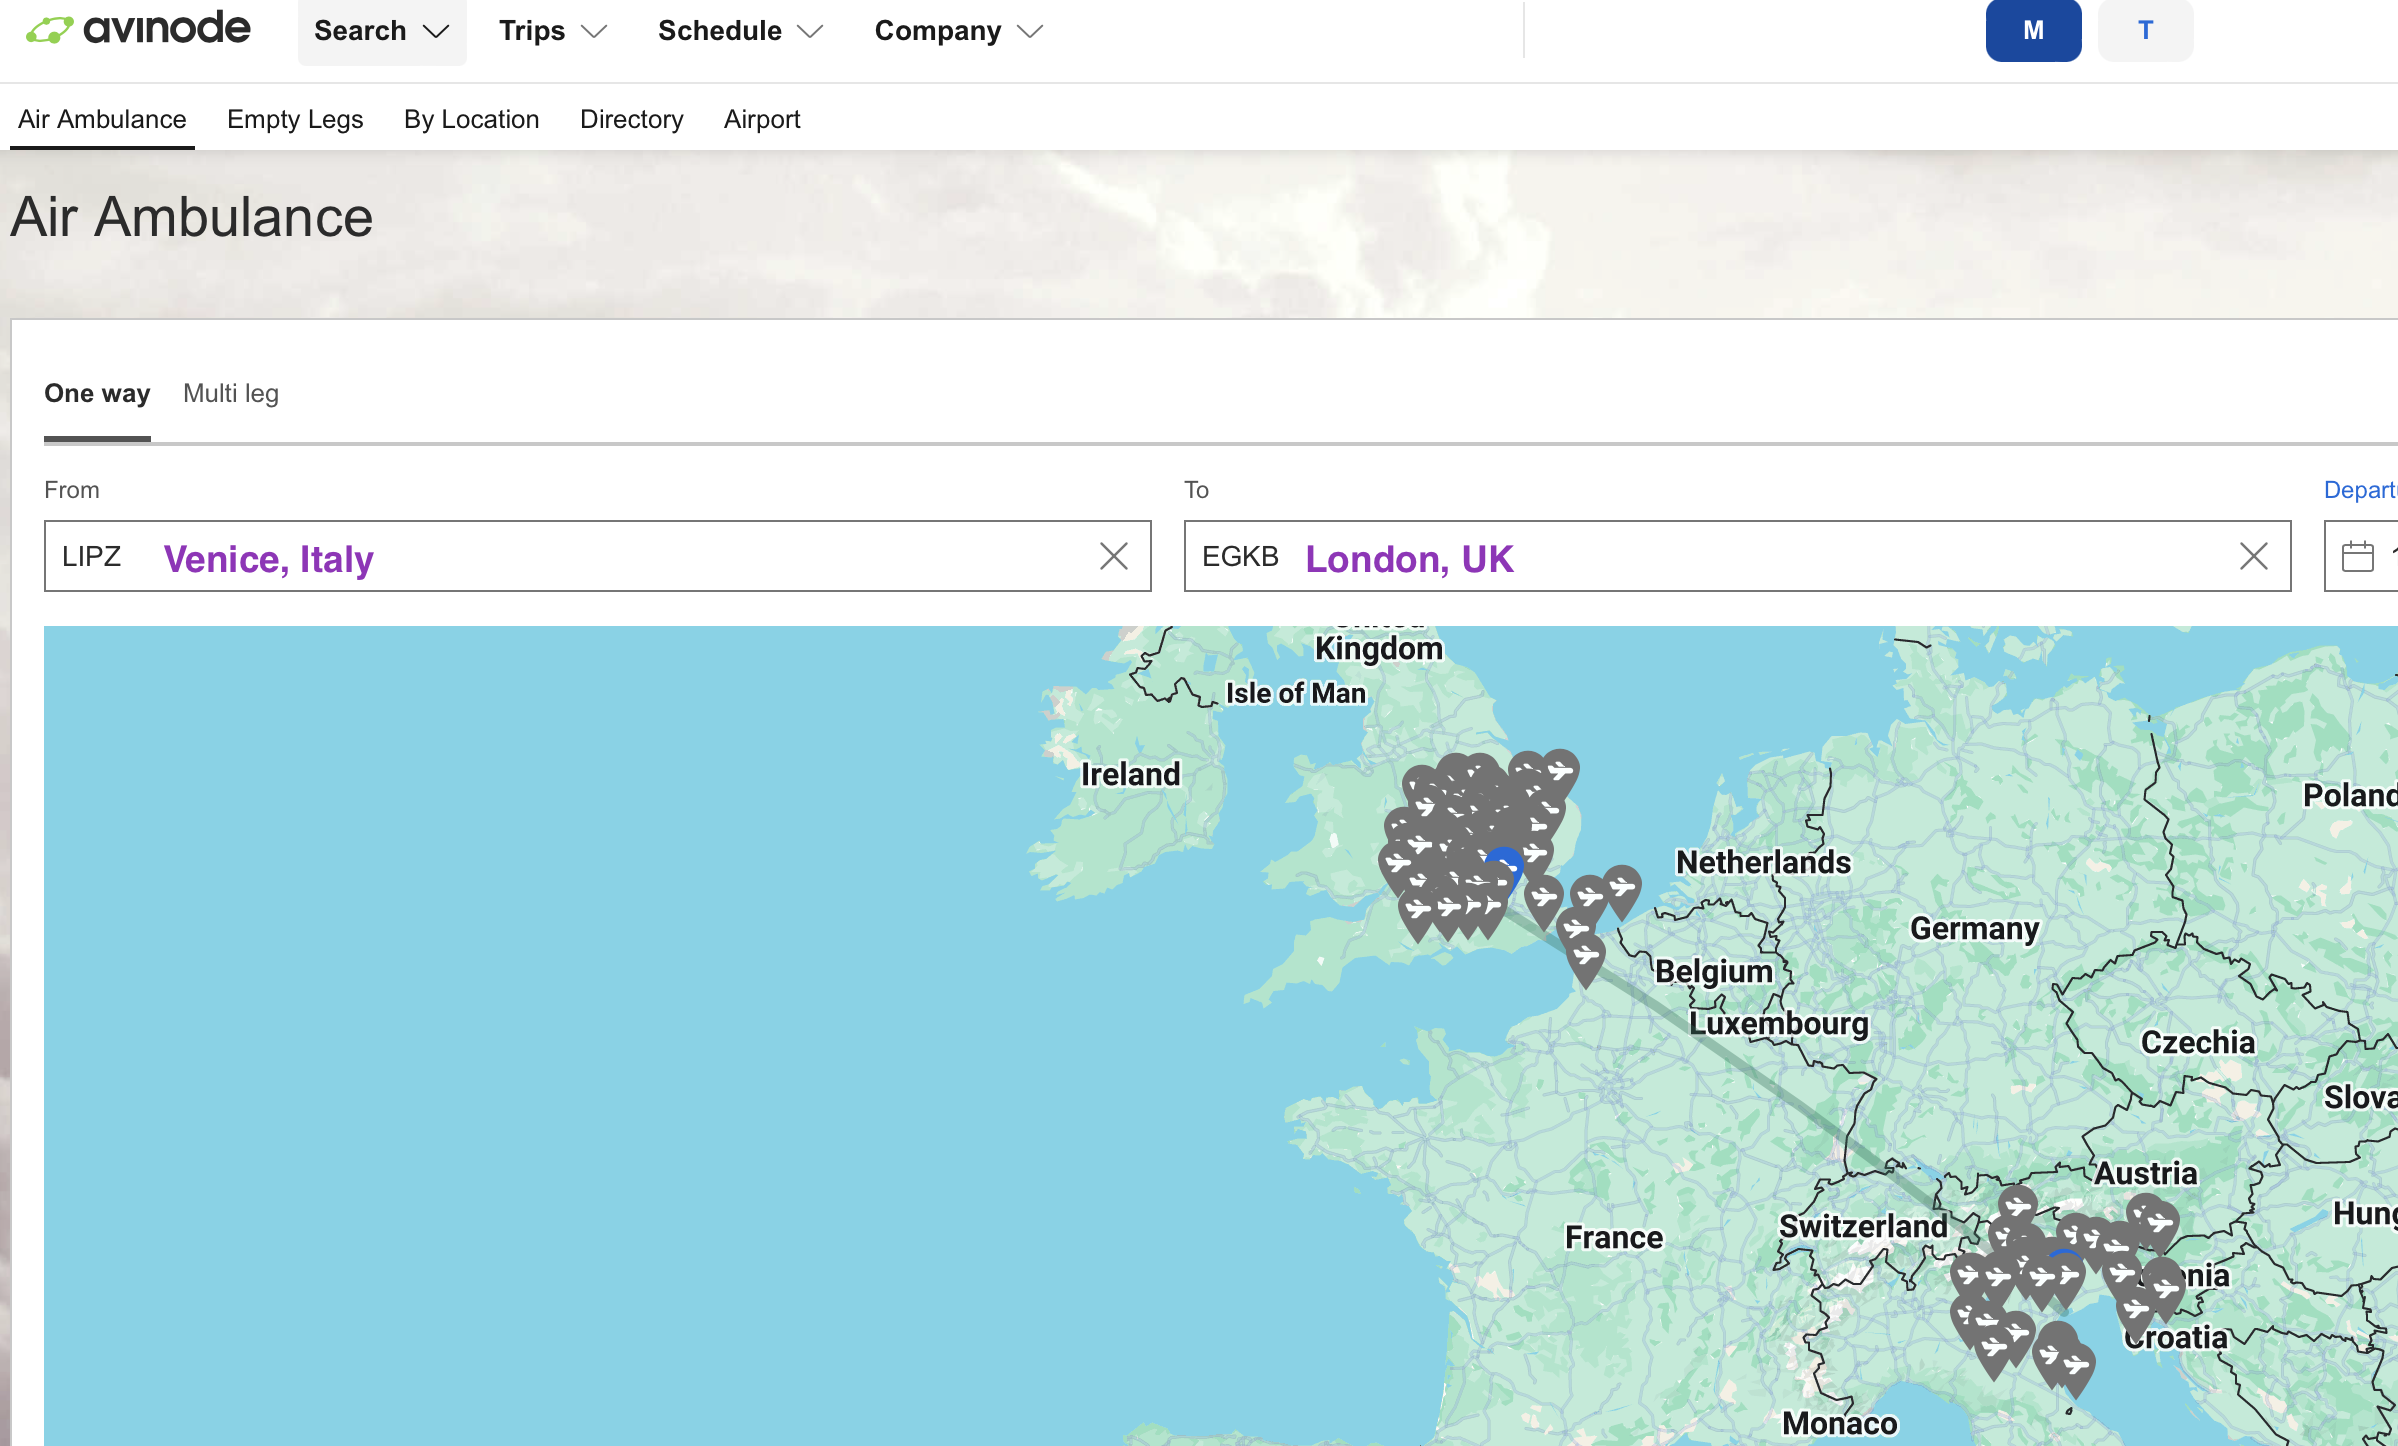Open the departure date calendar icon
Screen dimensions: 2398x1446
click(x=2357, y=556)
